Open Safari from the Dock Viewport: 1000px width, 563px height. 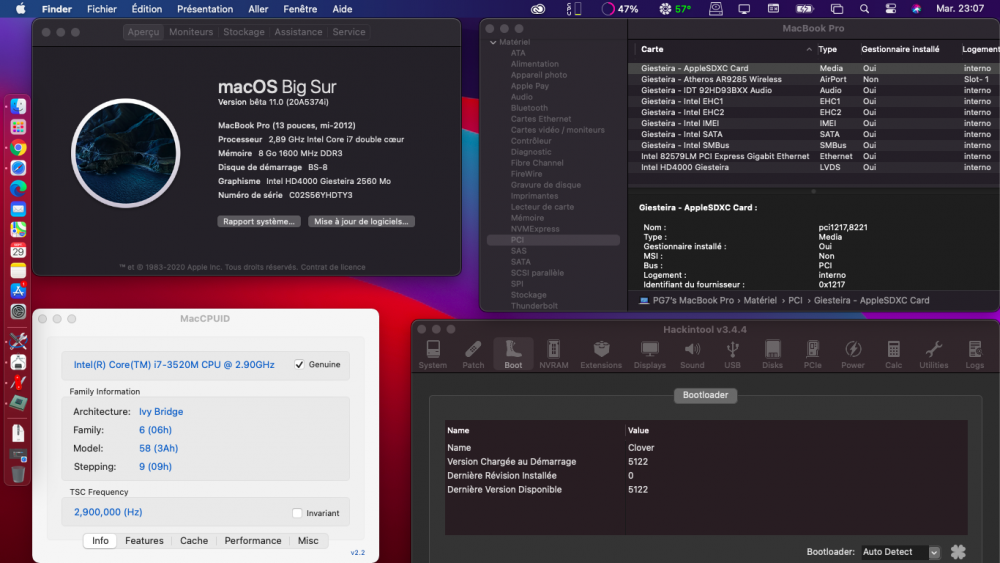pyautogui.click(x=18, y=168)
